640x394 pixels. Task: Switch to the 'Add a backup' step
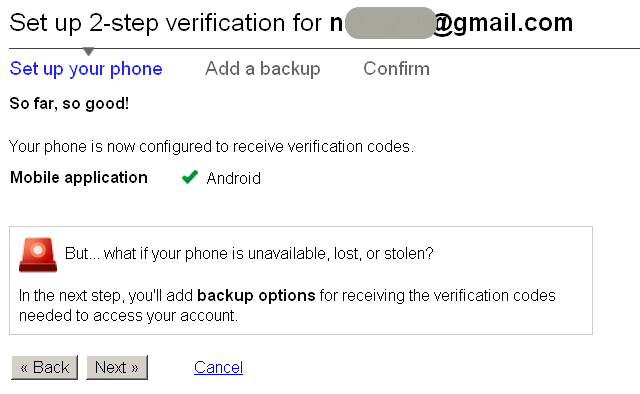pyautogui.click(x=263, y=69)
